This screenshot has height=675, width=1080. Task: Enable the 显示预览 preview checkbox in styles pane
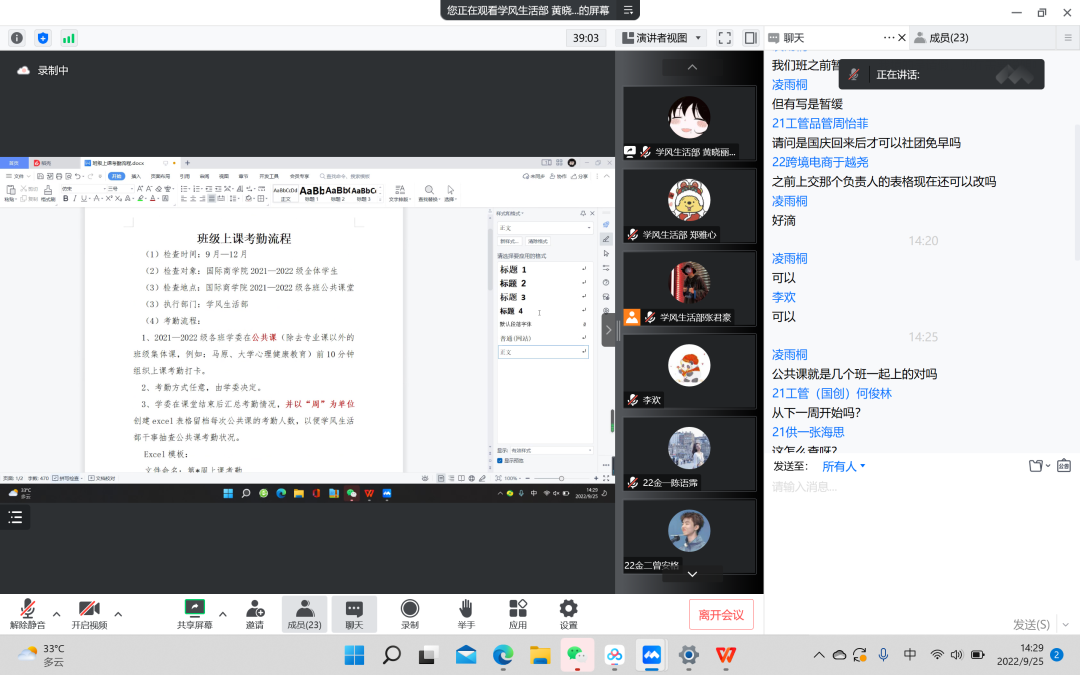click(501, 460)
